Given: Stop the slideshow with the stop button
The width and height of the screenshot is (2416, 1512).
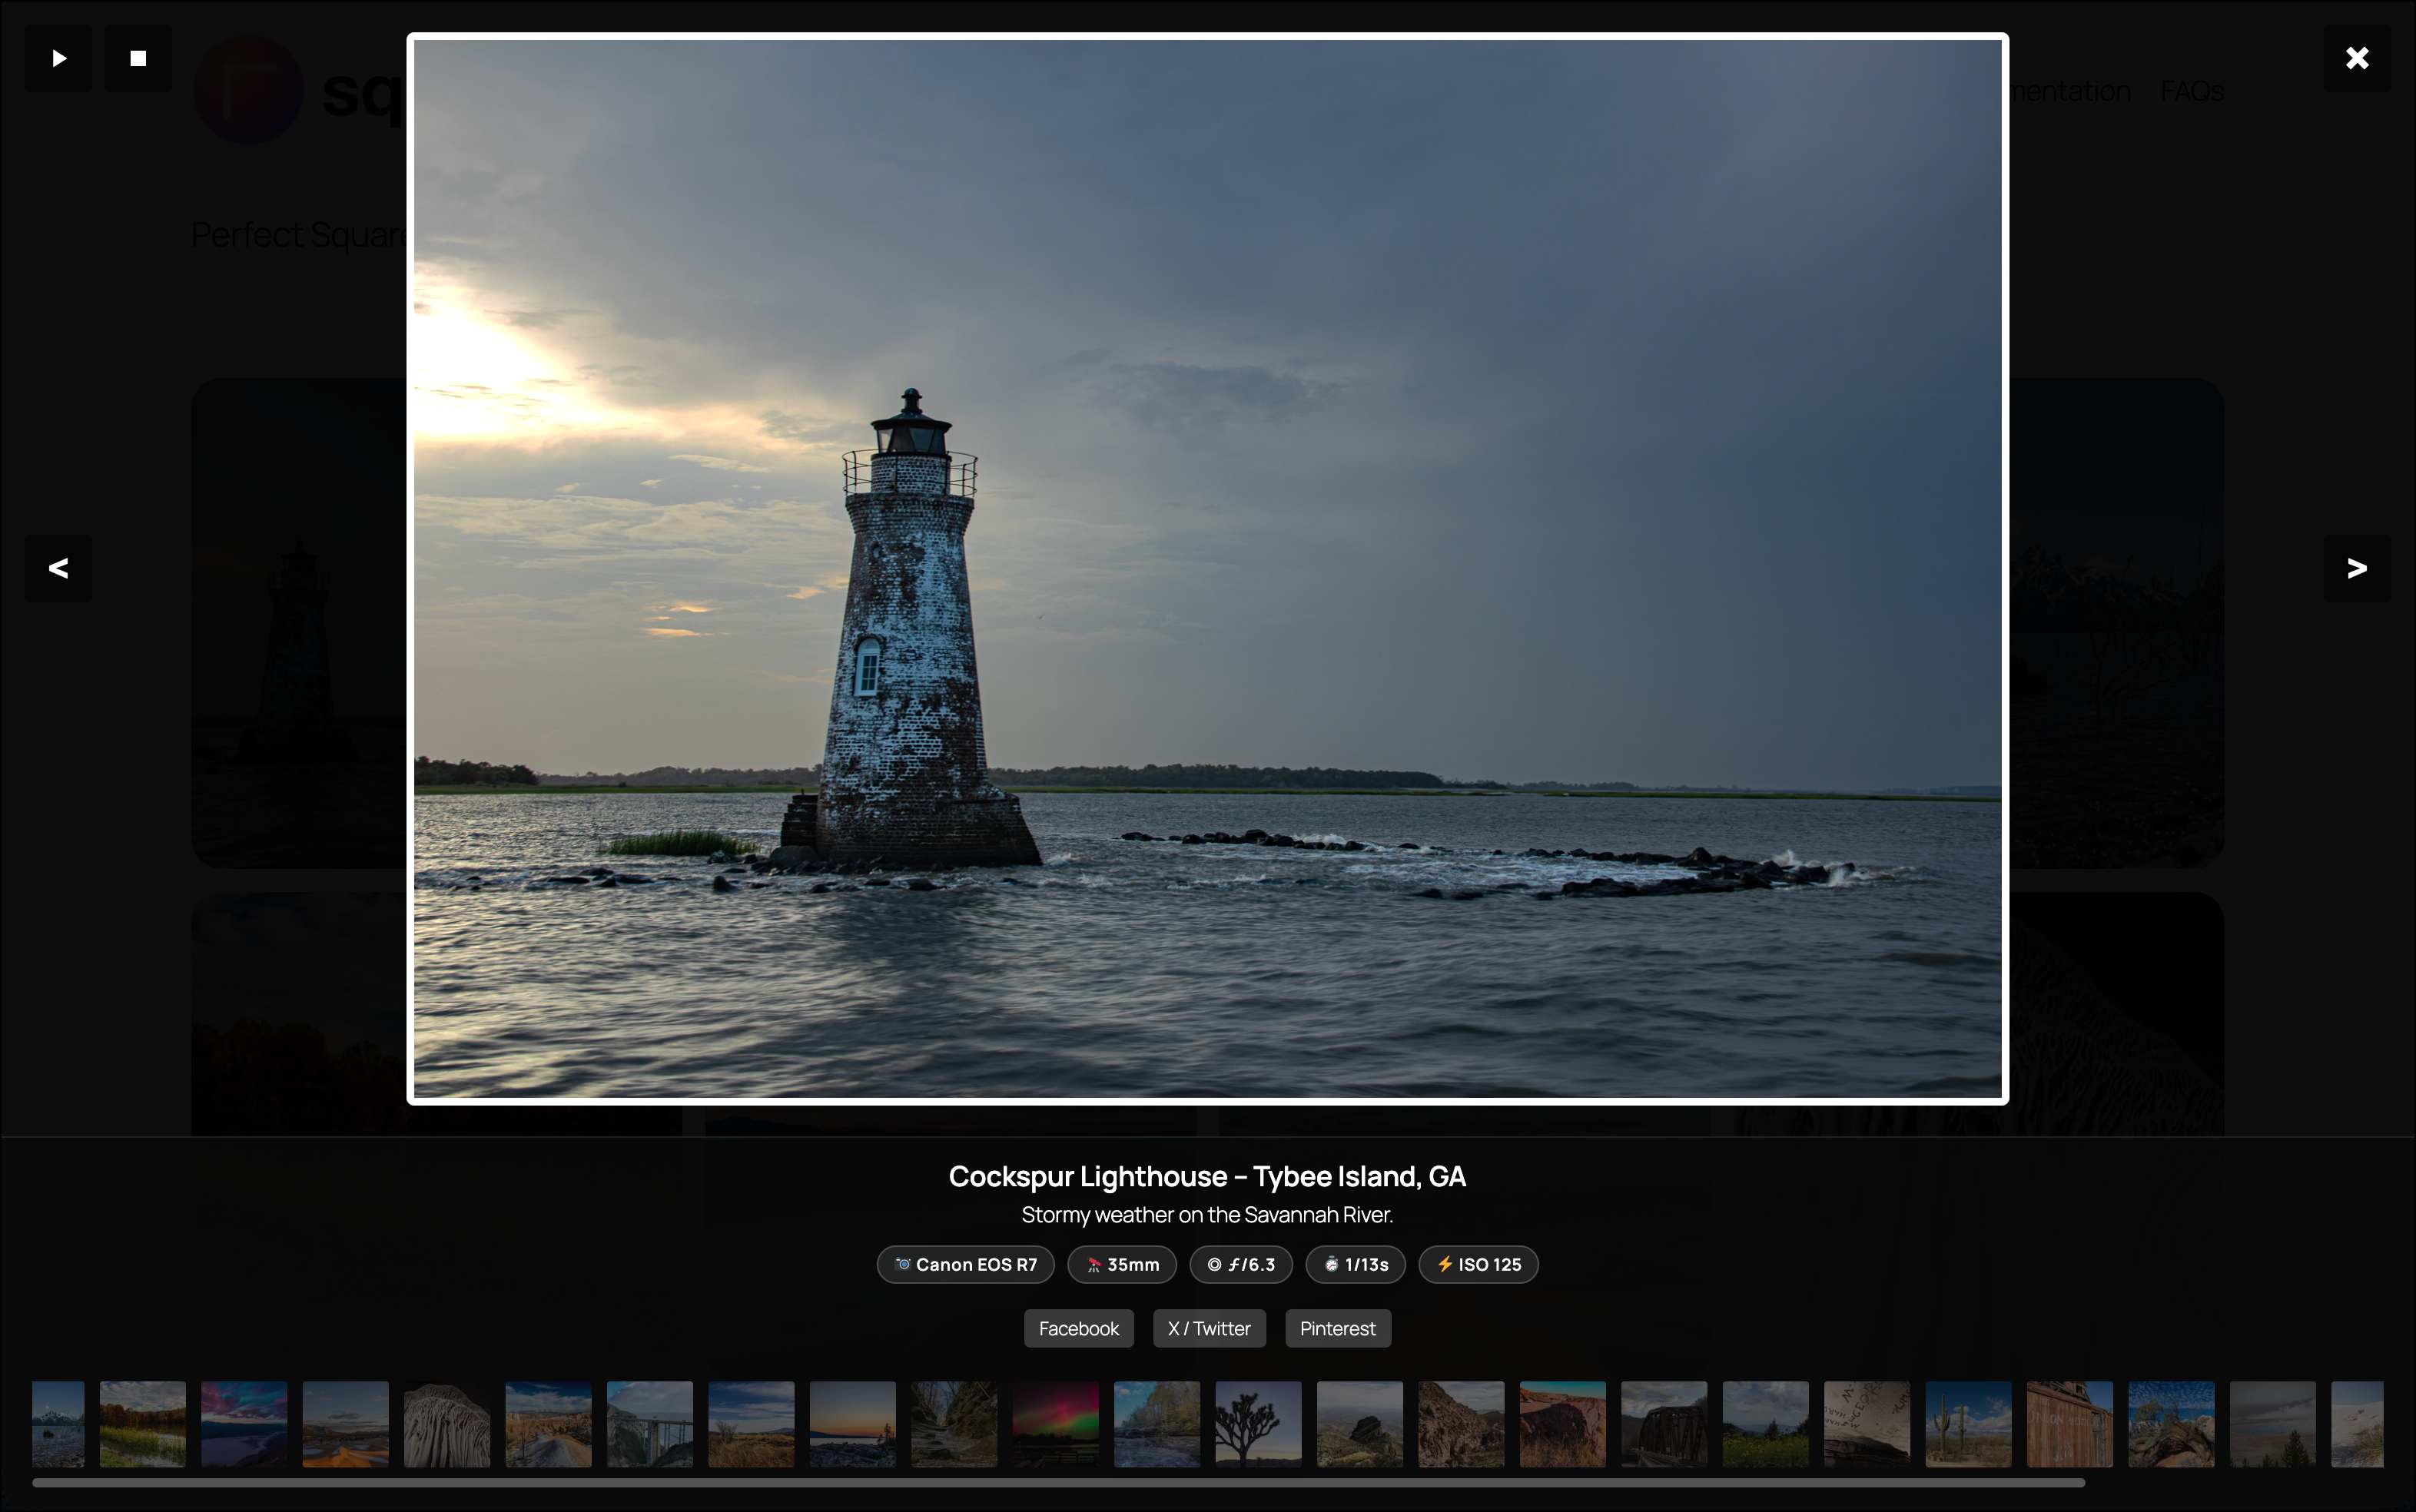Looking at the screenshot, I should pyautogui.click(x=138, y=58).
